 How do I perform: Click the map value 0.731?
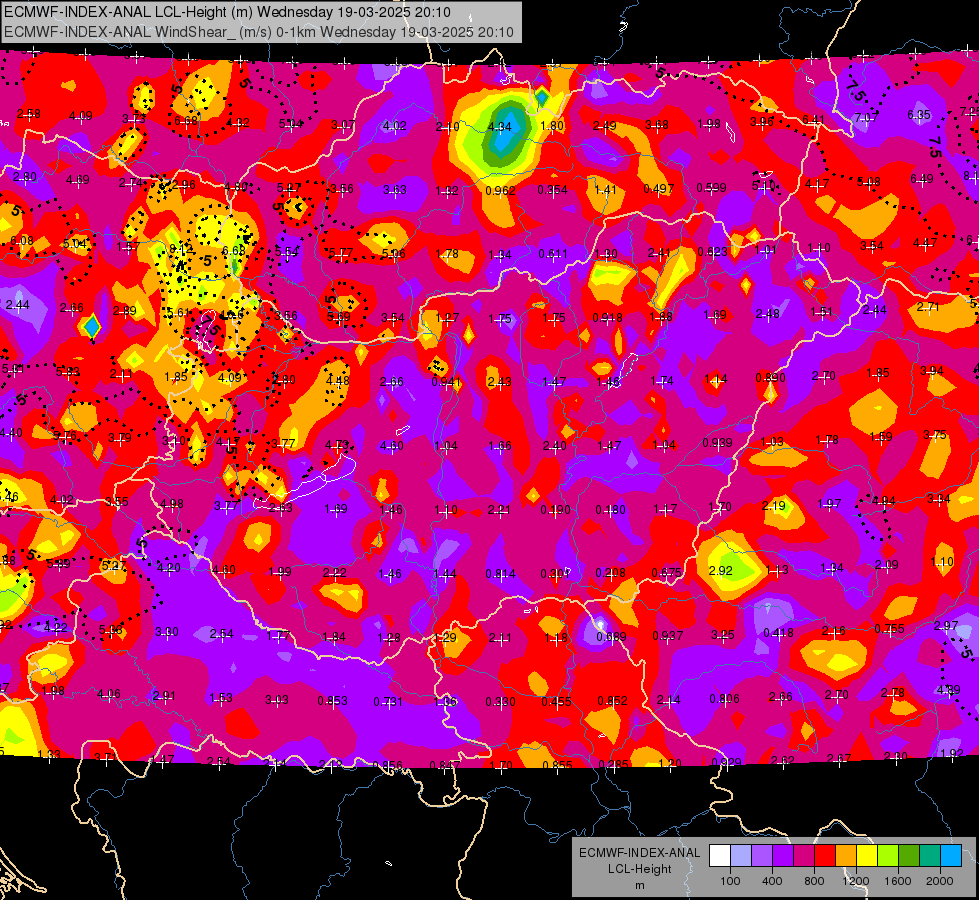(x=388, y=702)
